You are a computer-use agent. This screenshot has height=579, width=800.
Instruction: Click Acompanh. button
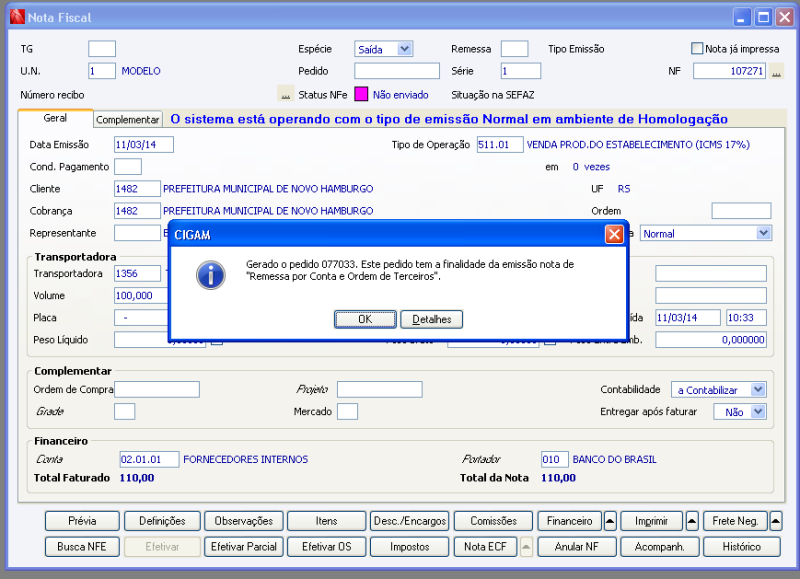pos(659,547)
